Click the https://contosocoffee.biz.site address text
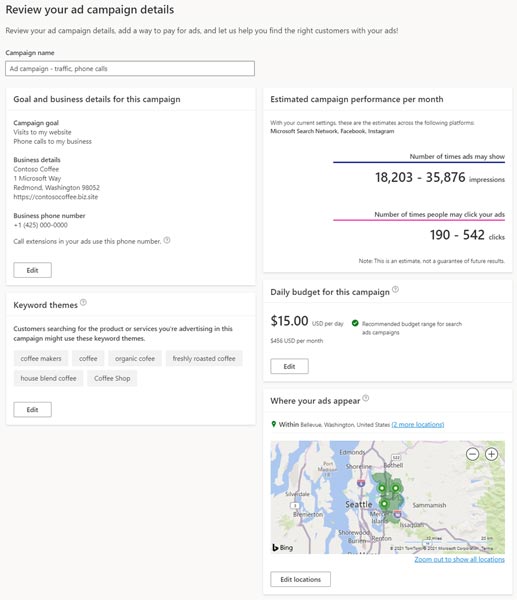Screen dimensions: 517x600 56,197
